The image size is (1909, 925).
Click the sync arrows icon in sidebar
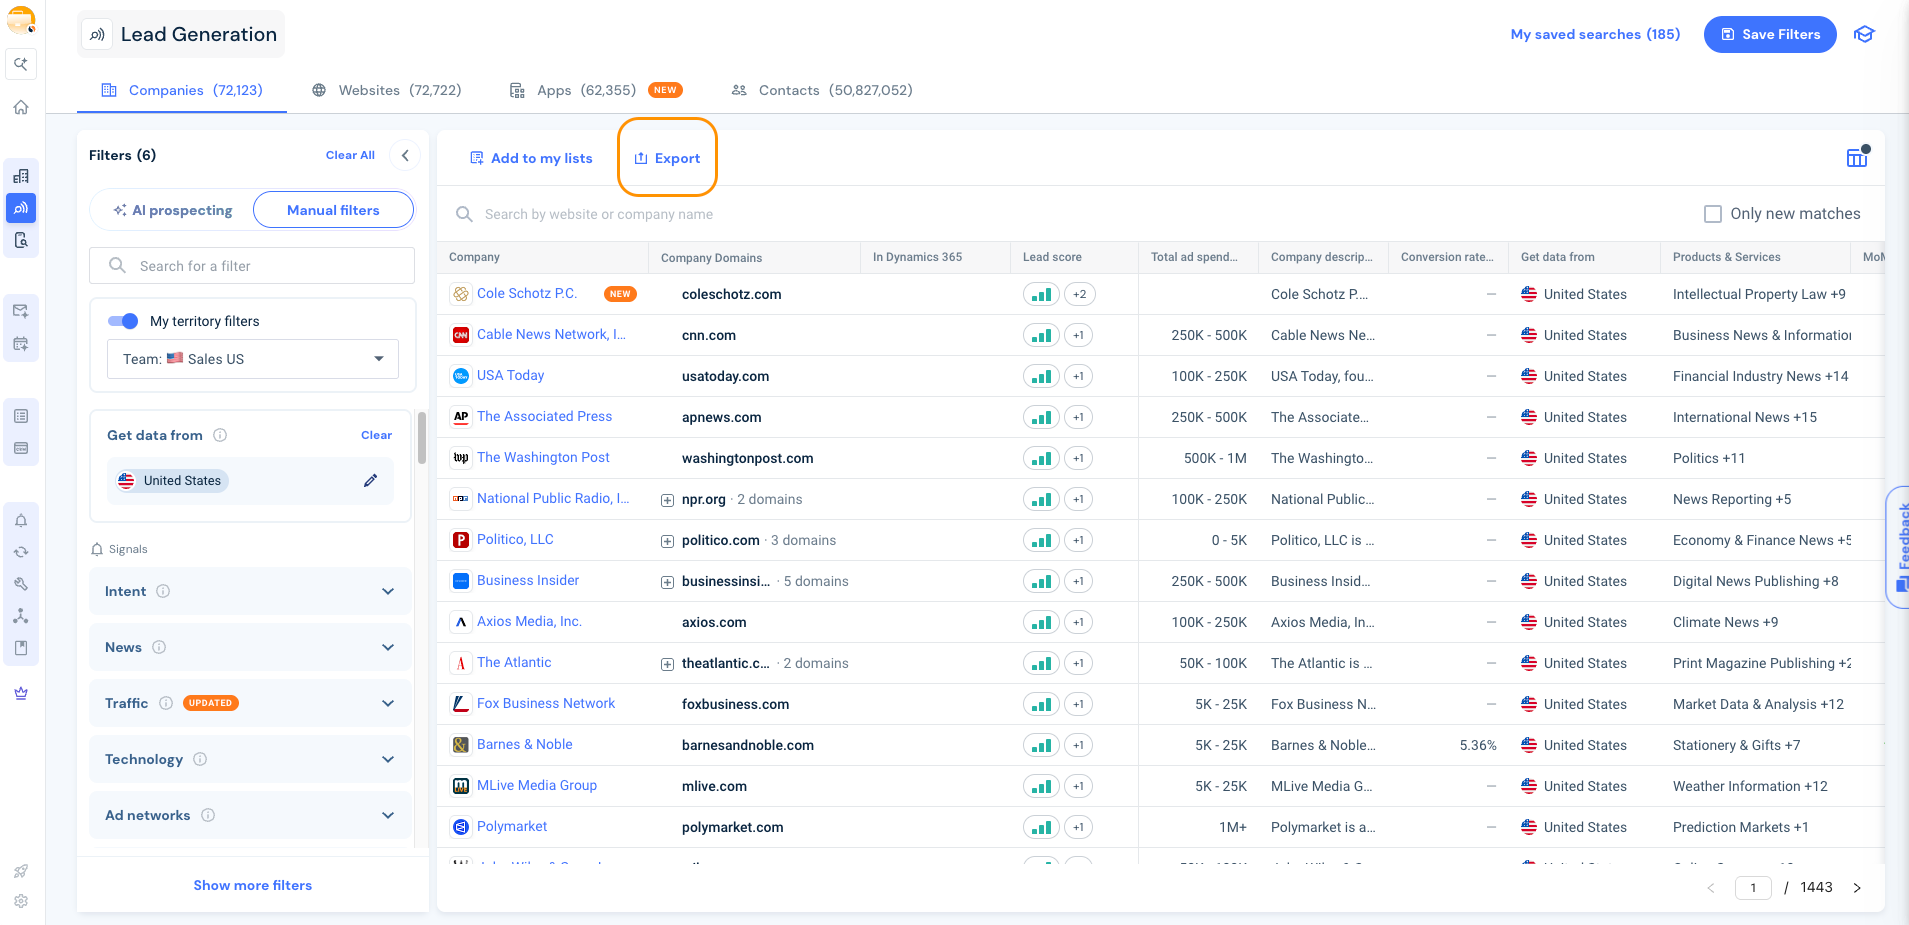[x=21, y=552]
